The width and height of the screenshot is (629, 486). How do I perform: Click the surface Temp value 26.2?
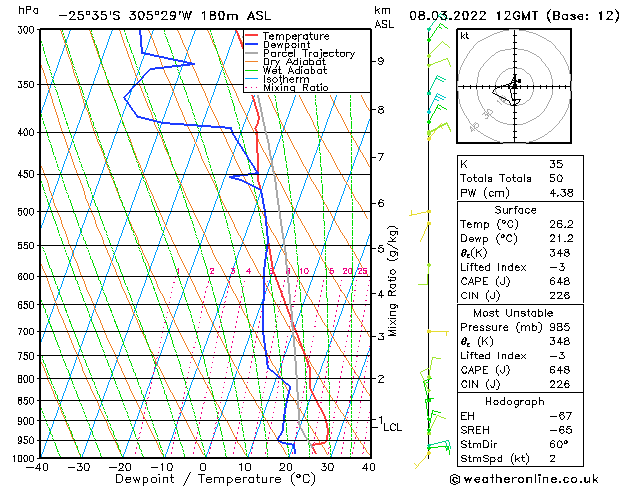pyautogui.click(x=561, y=224)
